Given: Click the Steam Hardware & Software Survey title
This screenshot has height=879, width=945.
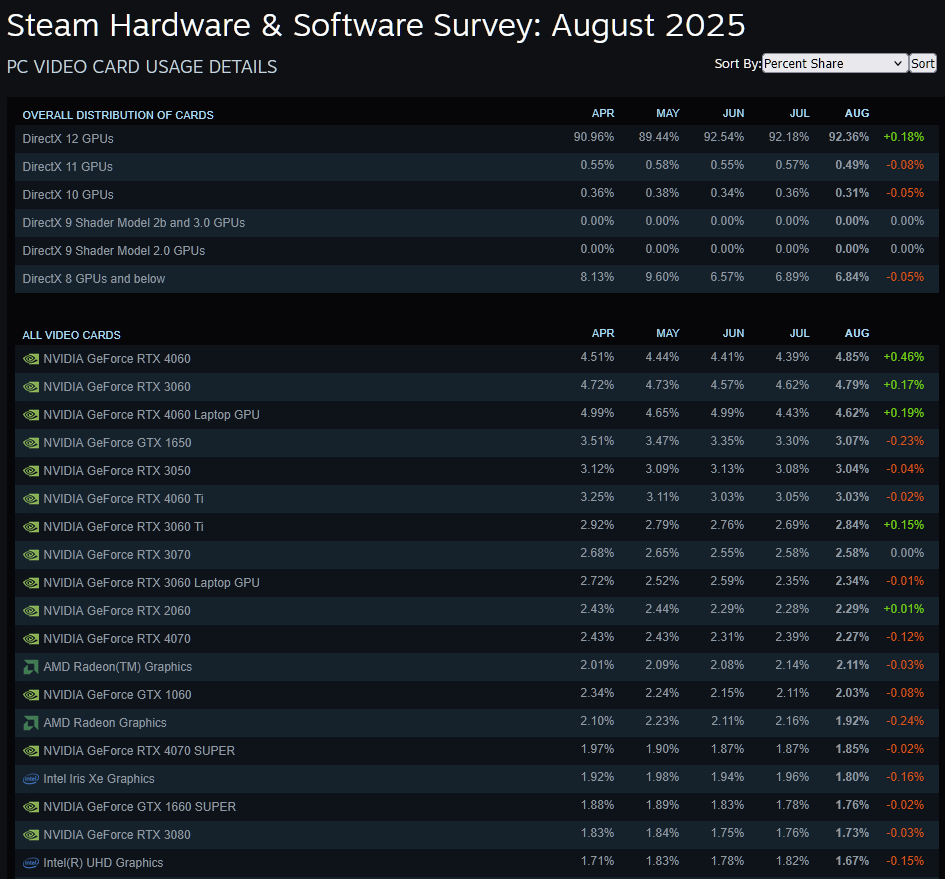Looking at the screenshot, I should pyautogui.click(x=376, y=25).
